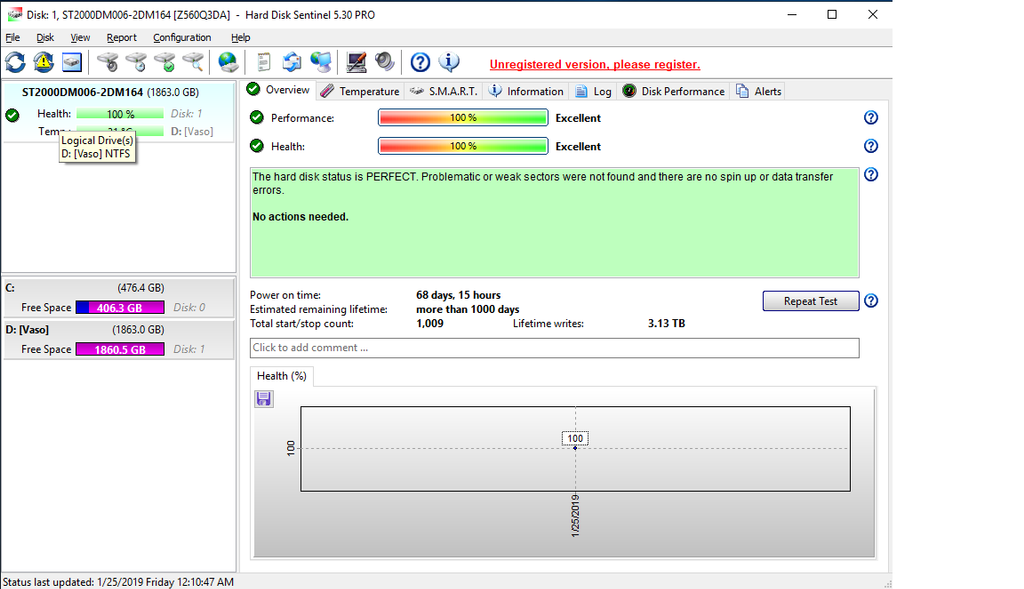
Task: Switch to the Overview tab
Action: point(279,90)
